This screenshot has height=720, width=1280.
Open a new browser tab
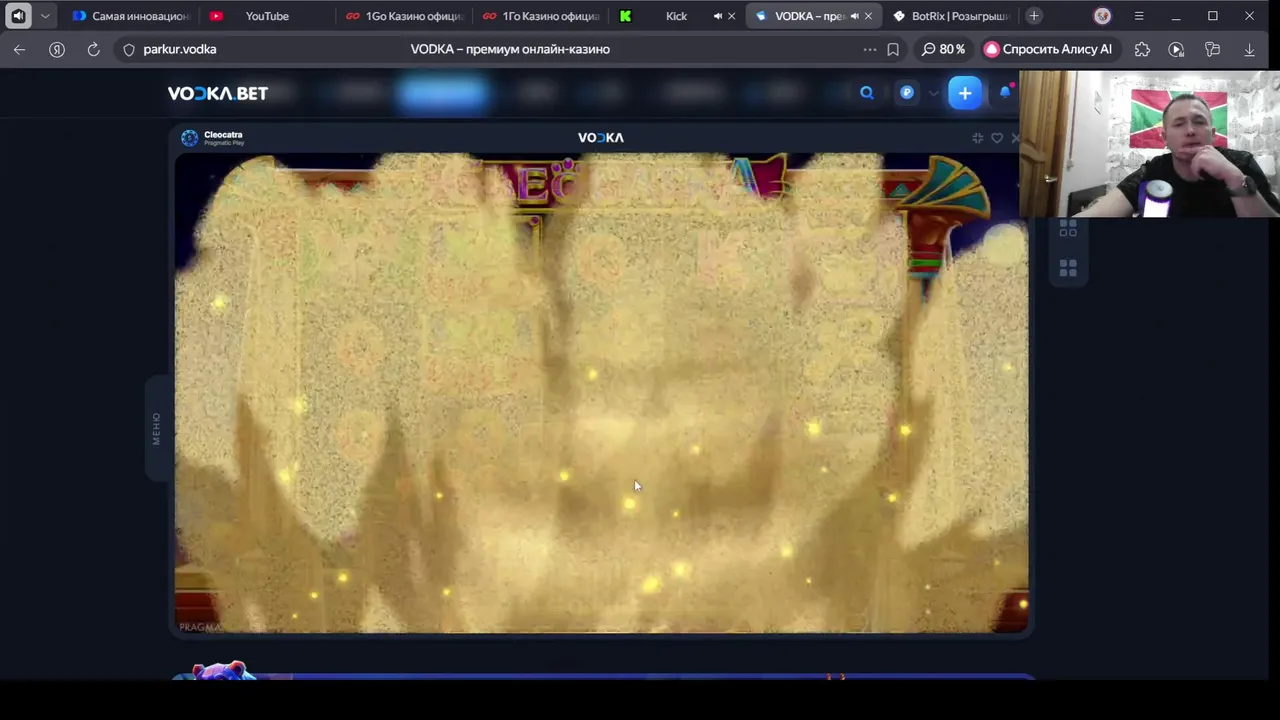point(1034,16)
